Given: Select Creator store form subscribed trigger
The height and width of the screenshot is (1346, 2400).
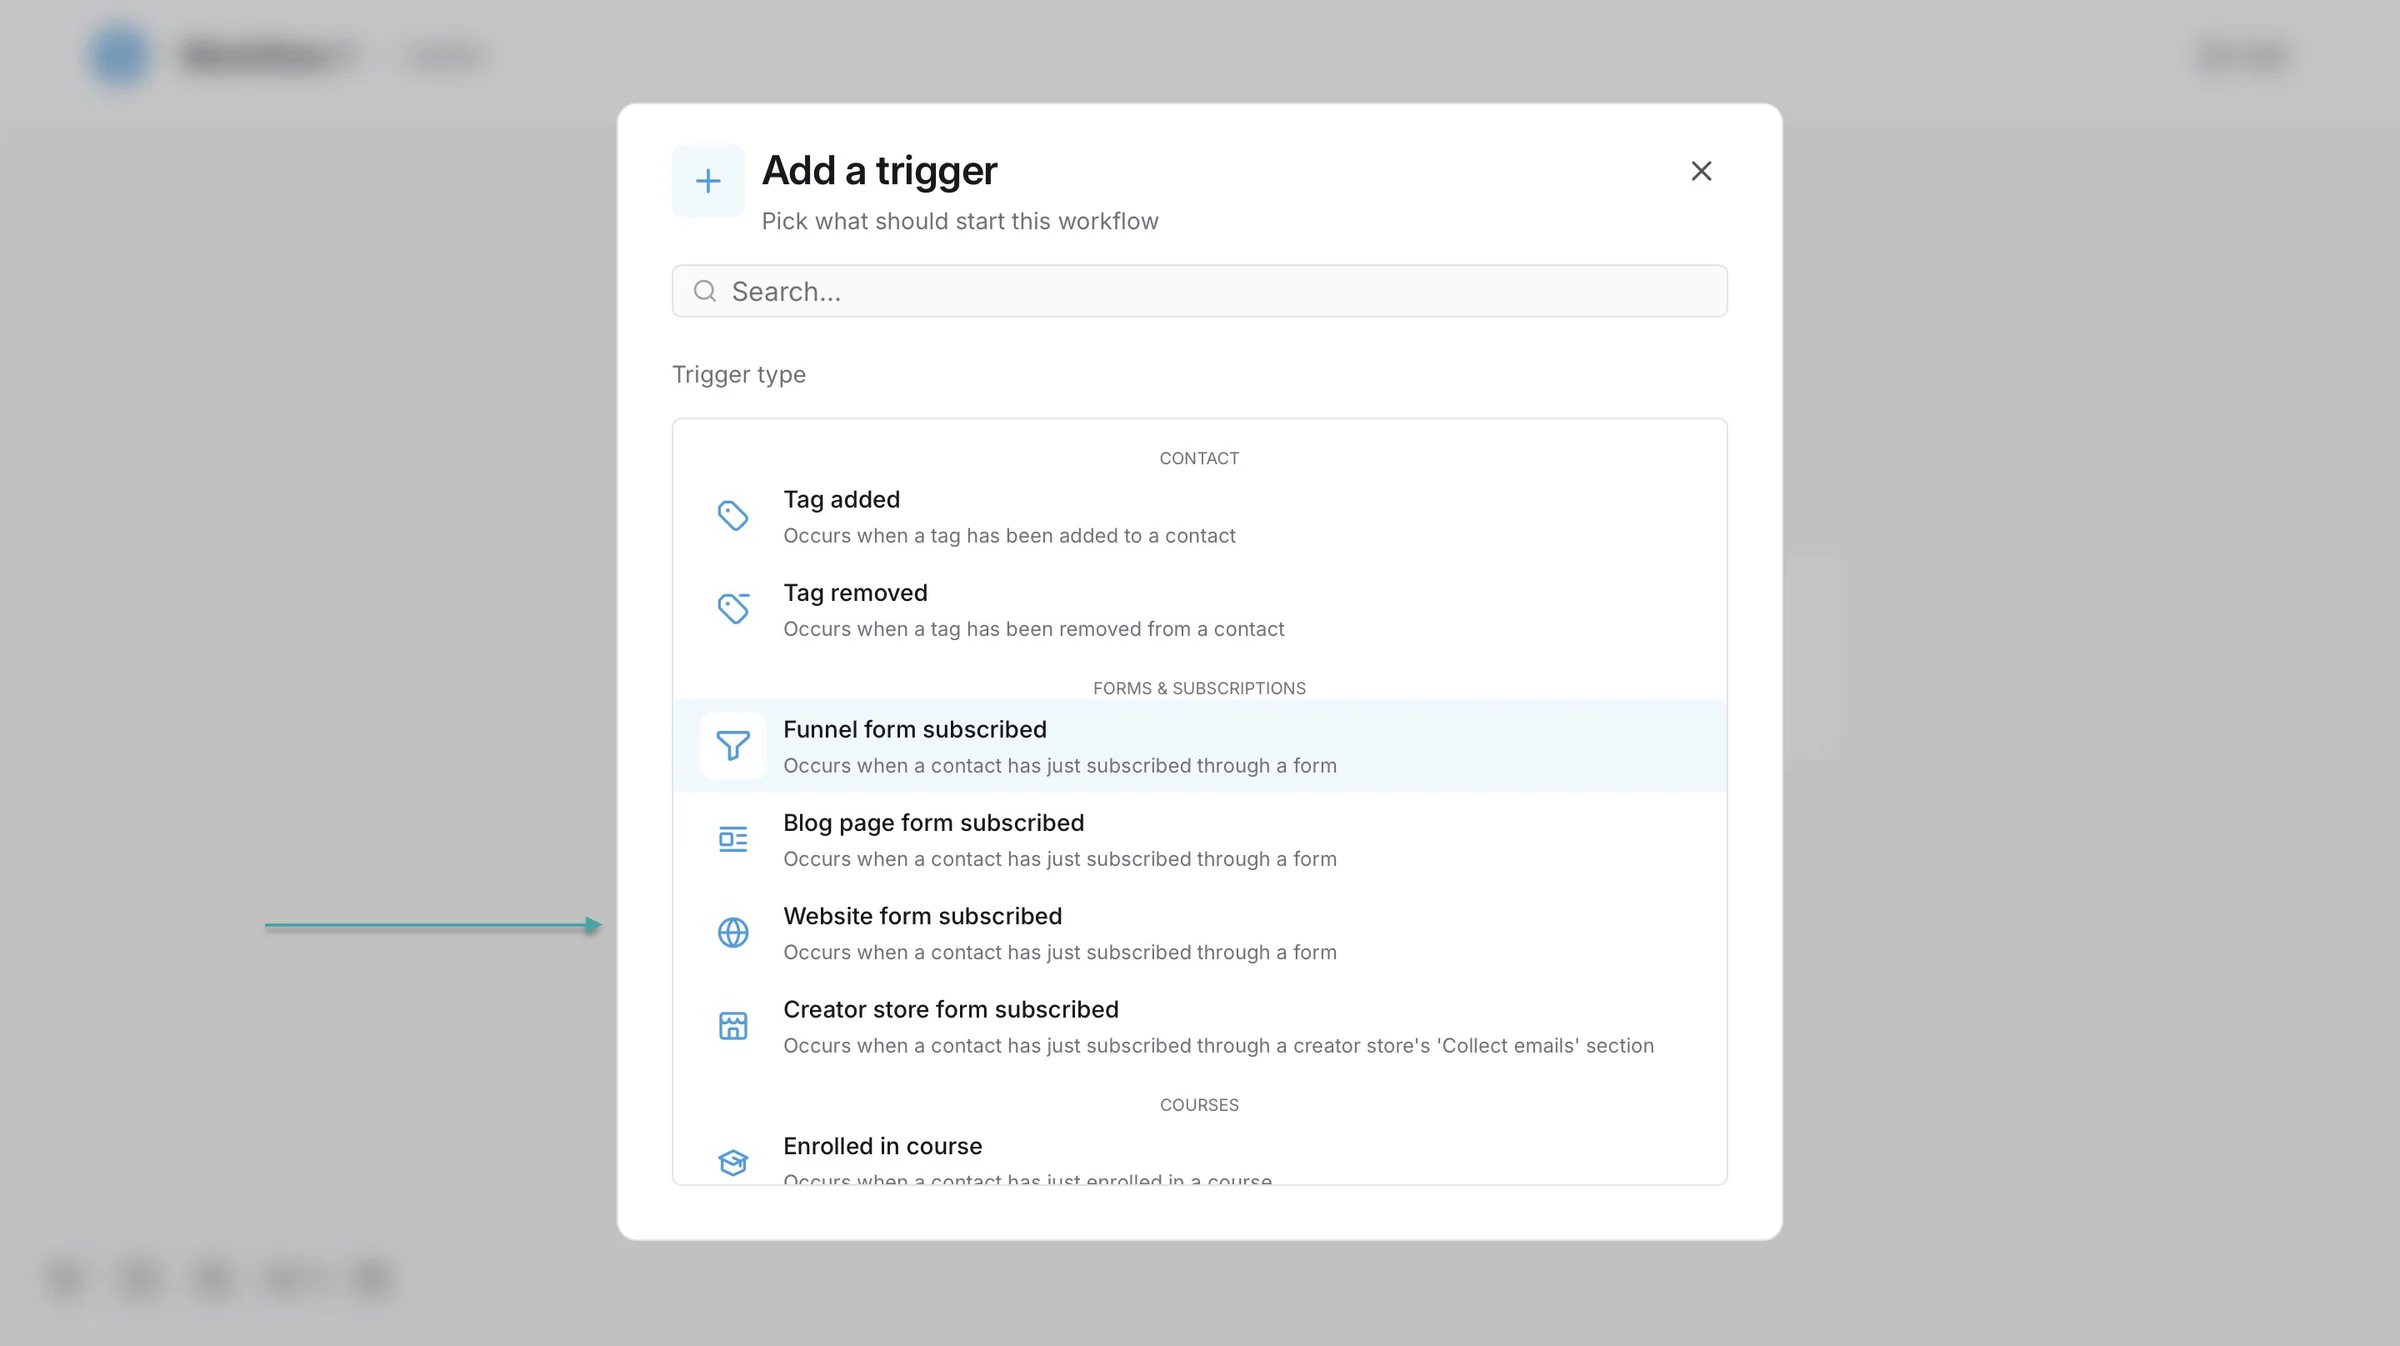Looking at the screenshot, I should click(x=1199, y=1026).
